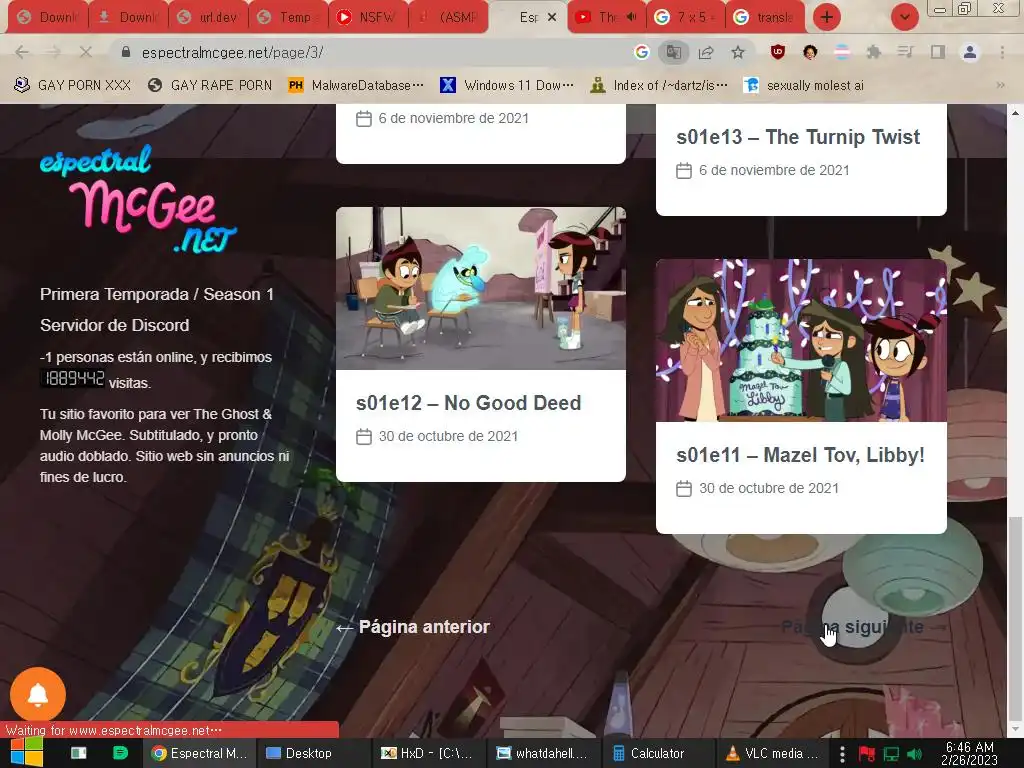Screen dimensions: 1024x768
Task: Open the No Good Deed episode thumbnail
Action: [481, 288]
